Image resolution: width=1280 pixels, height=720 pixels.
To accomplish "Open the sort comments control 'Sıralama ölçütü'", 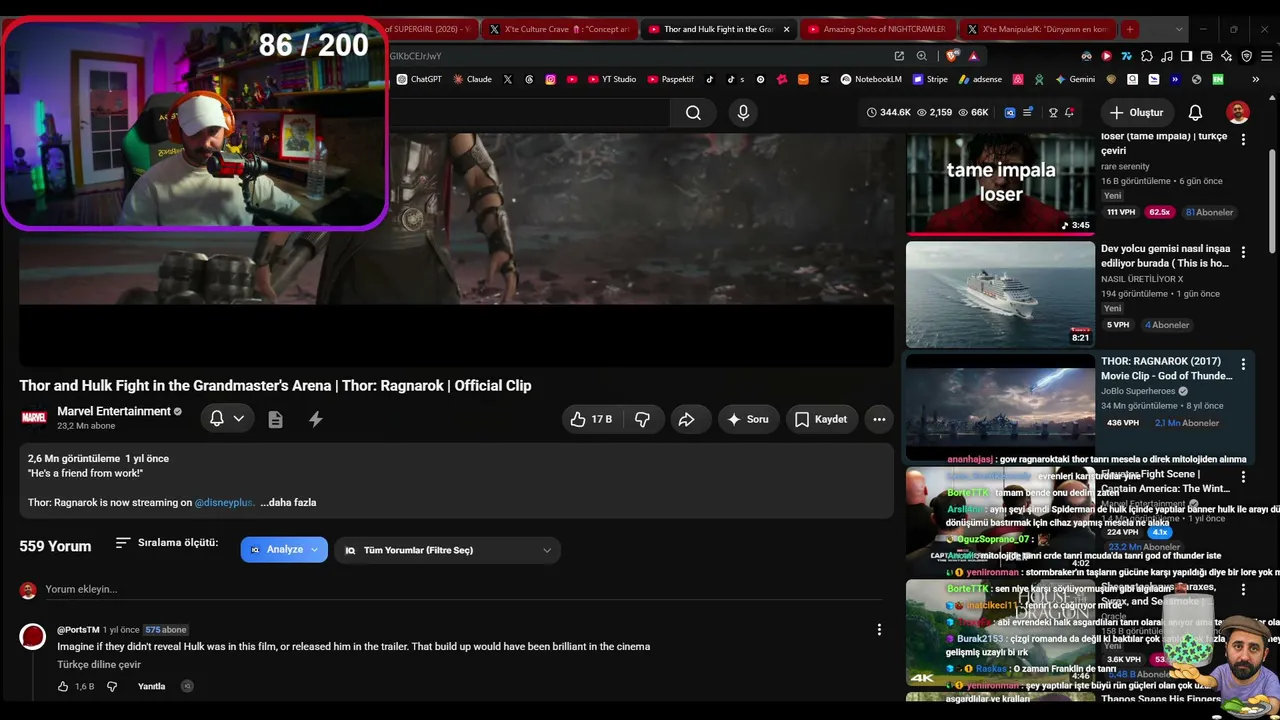I will [166, 543].
